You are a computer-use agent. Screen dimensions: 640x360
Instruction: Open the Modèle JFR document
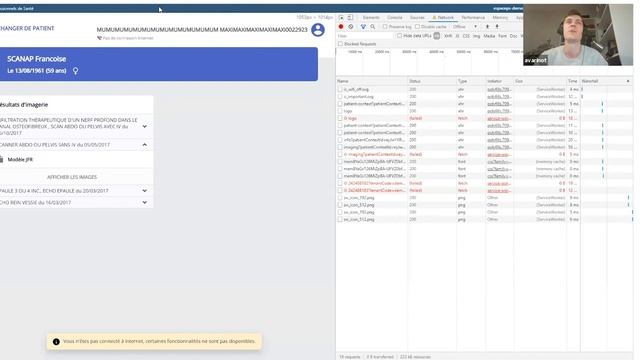pyautogui.click(x=20, y=160)
